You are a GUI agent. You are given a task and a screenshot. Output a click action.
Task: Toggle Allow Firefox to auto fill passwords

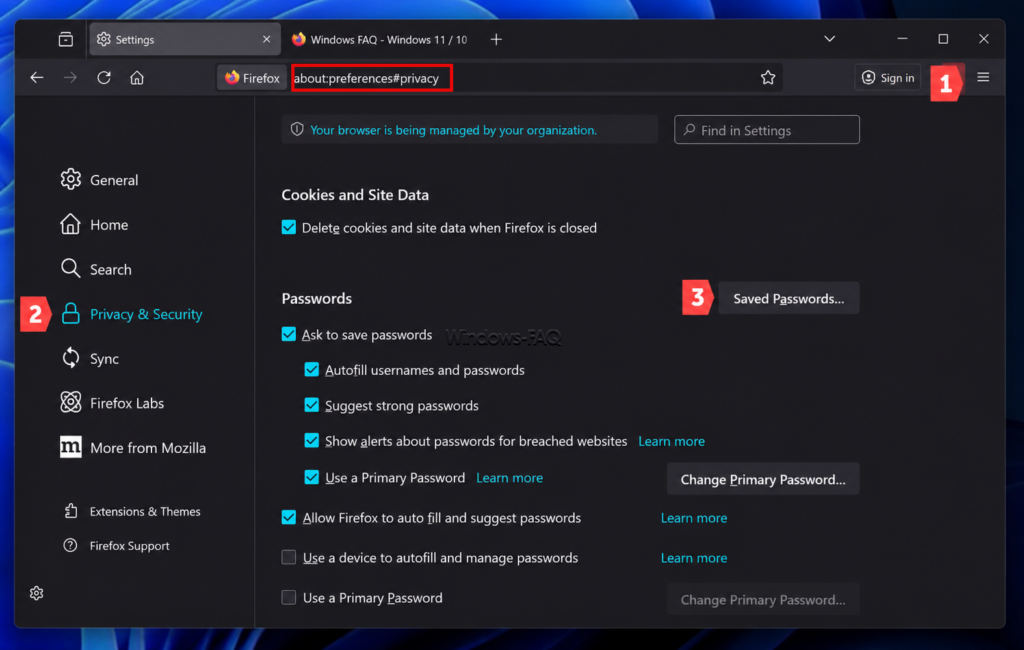coord(289,517)
